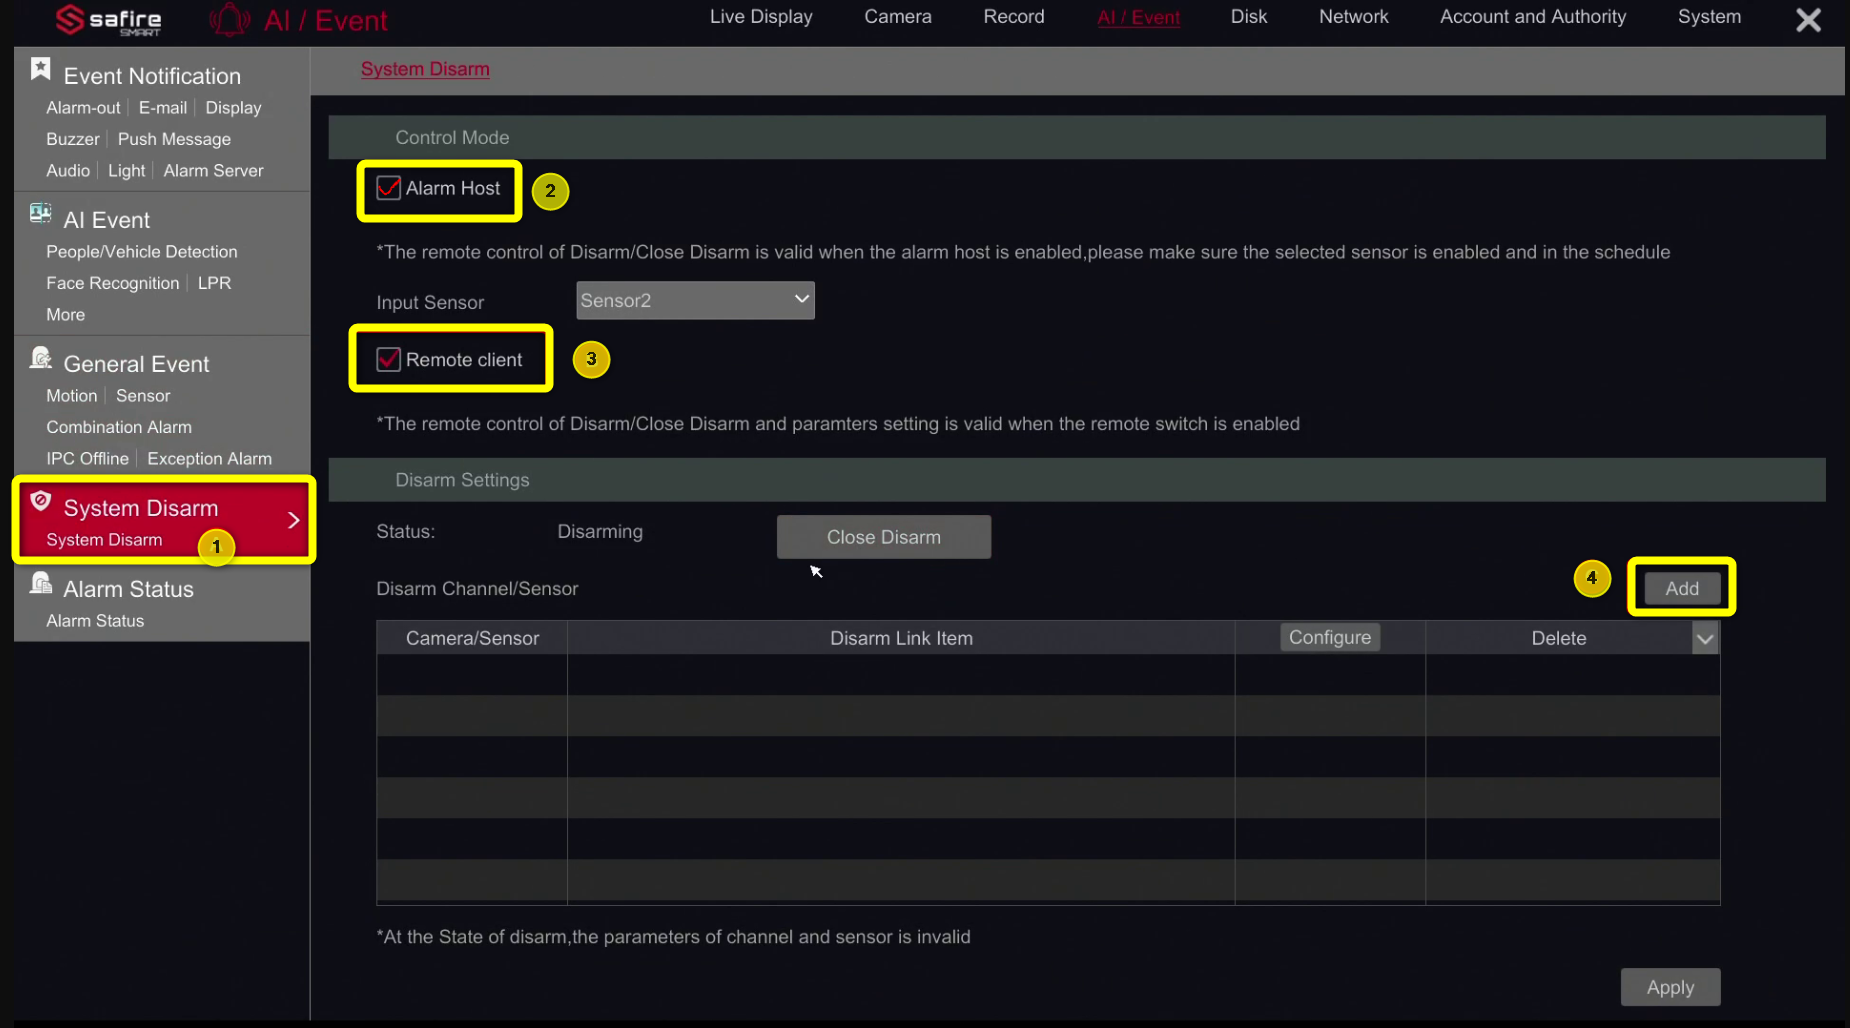Expand the System Disarm chevron arrow
Image resolution: width=1850 pixels, height=1028 pixels.
[293, 520]
